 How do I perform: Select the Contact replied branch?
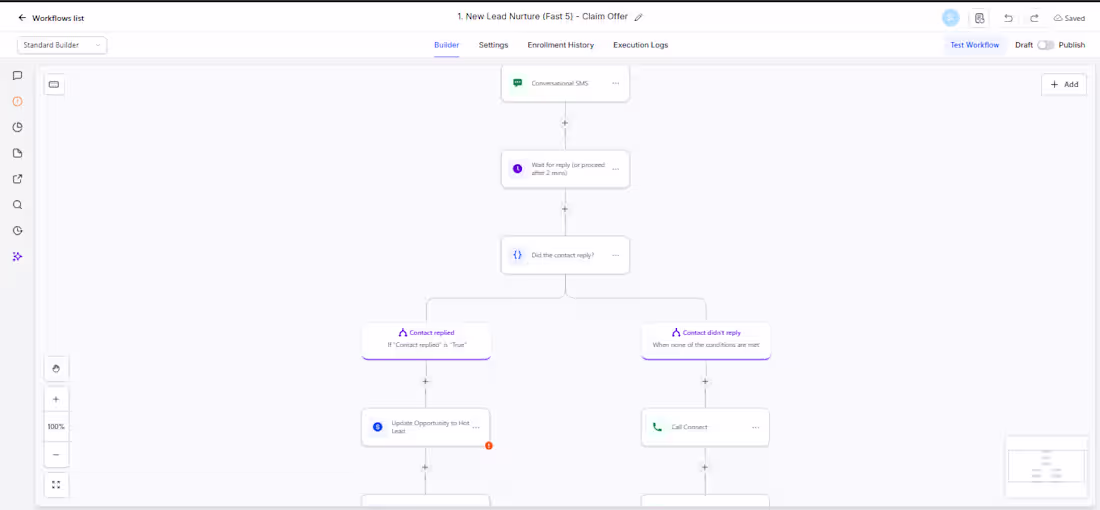[x=426, y=341]
